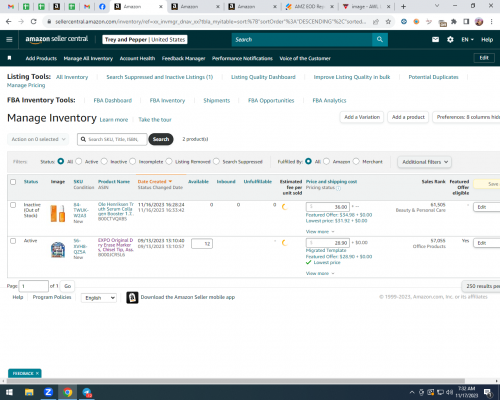Open the English language dropdown in footer
The height and width of the screenshot is (400, 500).
point(99,298)
